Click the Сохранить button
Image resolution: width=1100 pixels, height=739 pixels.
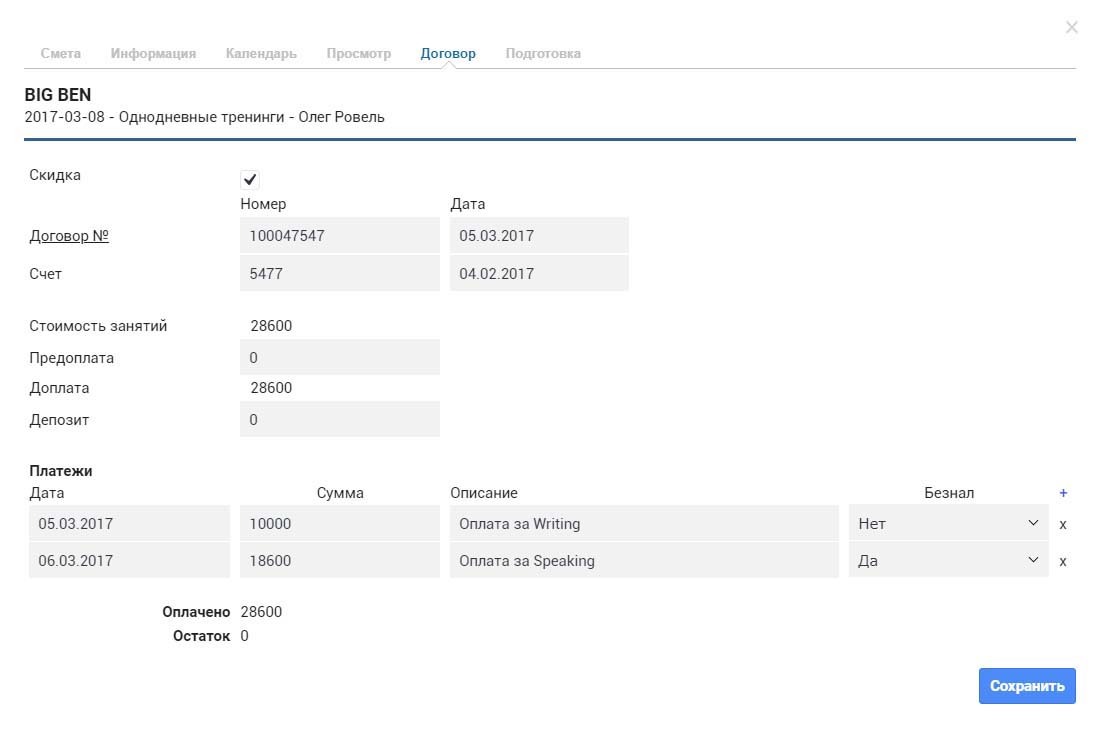point(1027,686)
